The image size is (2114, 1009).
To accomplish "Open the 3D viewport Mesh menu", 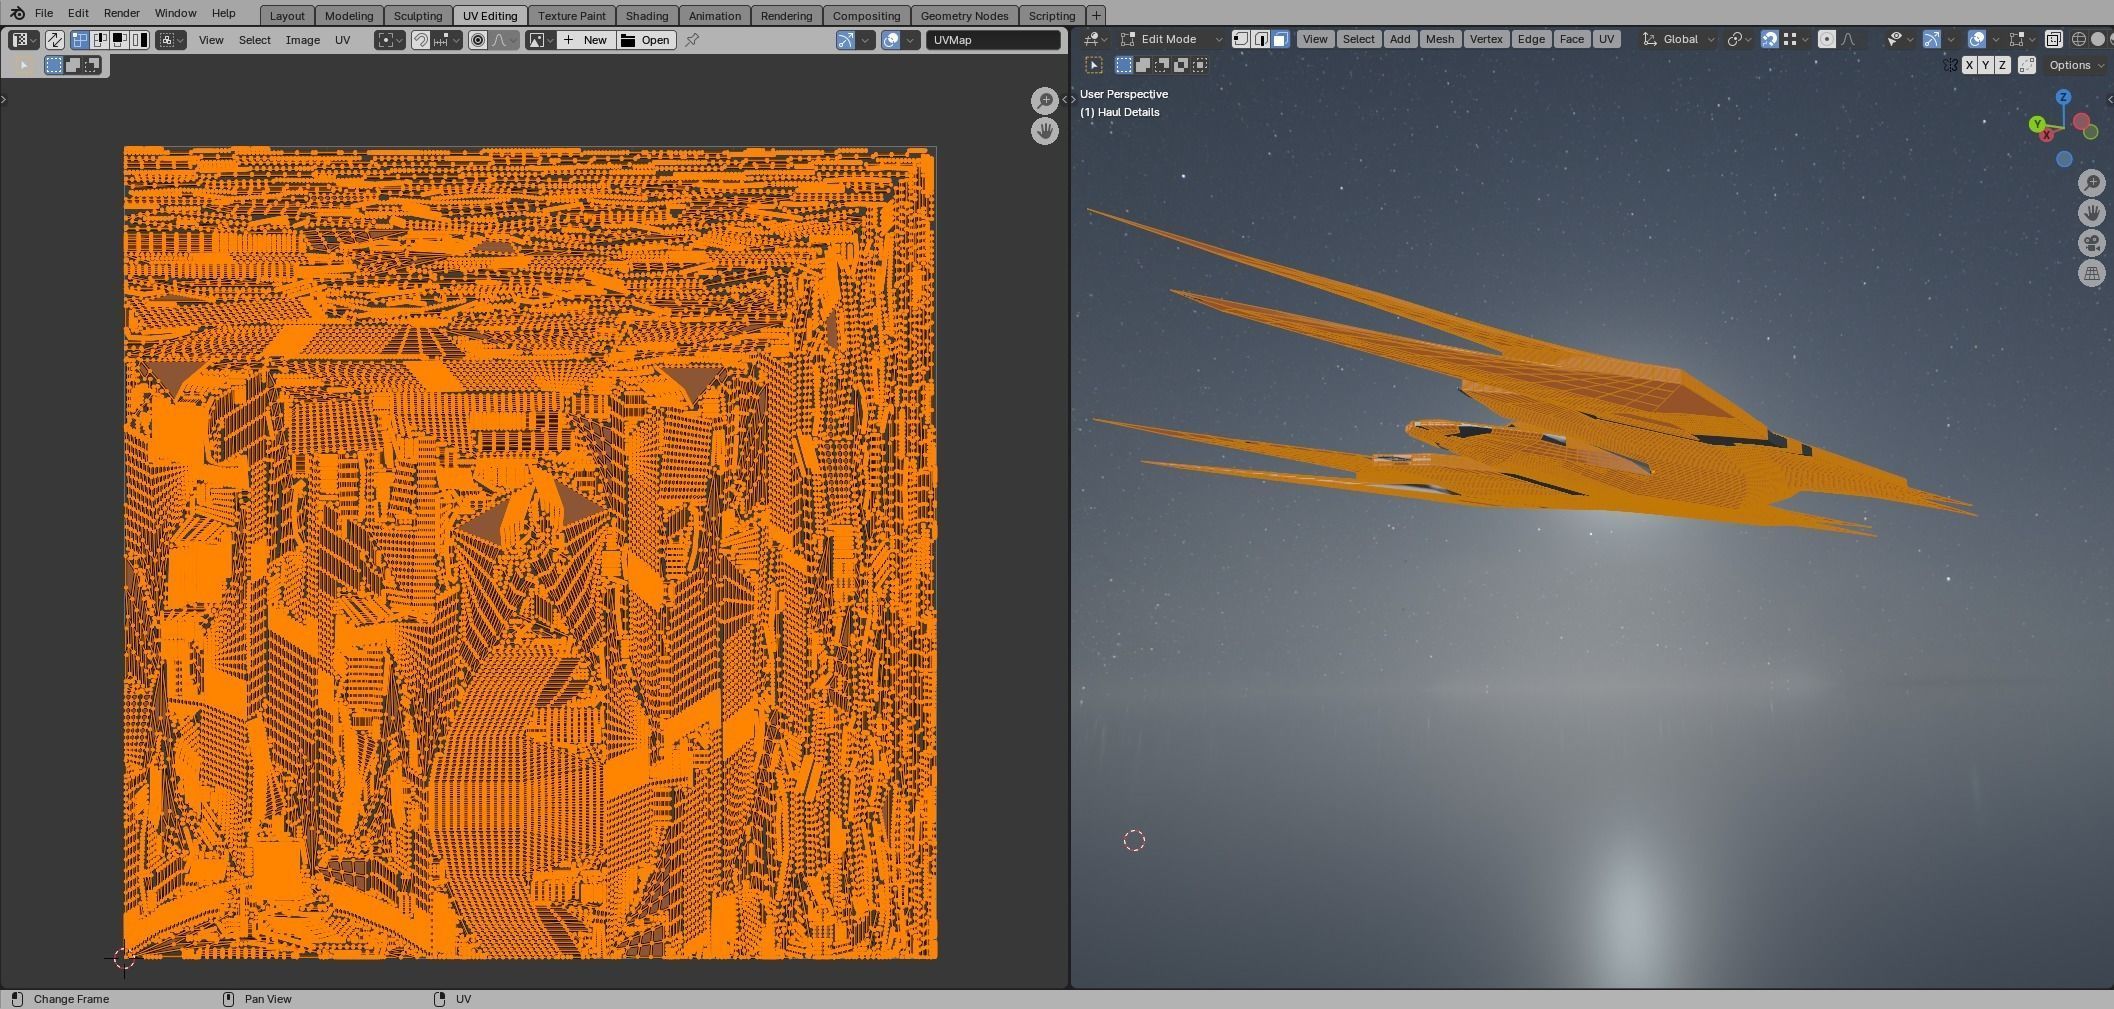I will point(1439,39).
